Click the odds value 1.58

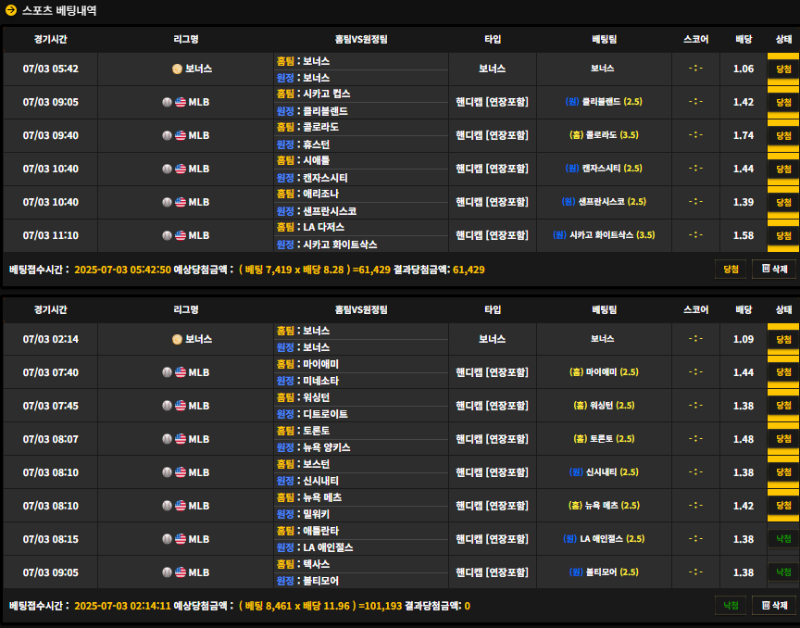coord(743,235)
